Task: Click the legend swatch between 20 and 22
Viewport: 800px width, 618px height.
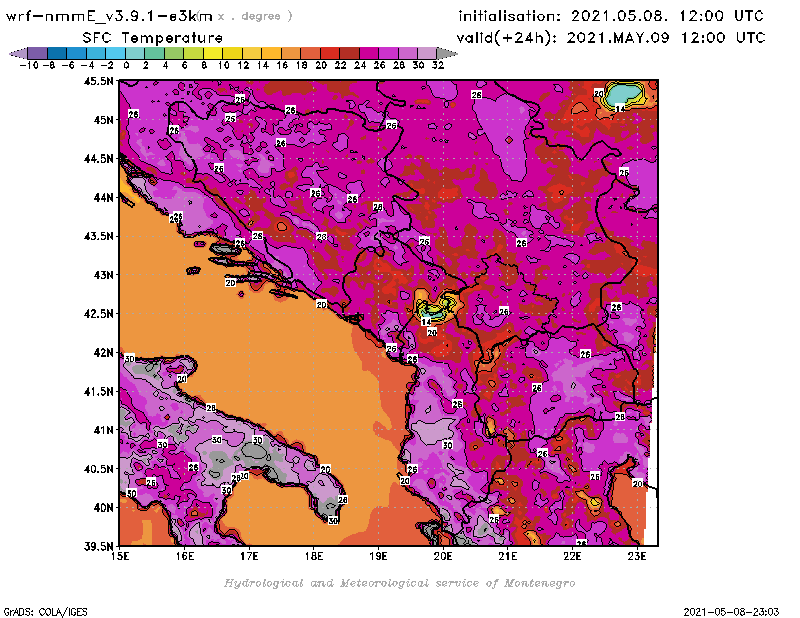Action: [330, 53]
